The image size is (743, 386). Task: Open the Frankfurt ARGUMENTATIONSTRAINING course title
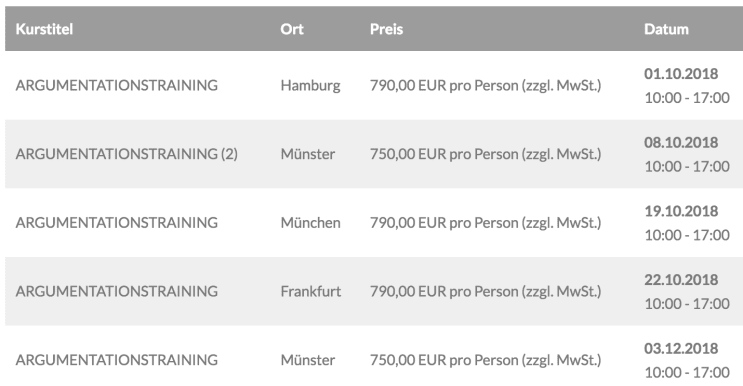click(117, 291)
